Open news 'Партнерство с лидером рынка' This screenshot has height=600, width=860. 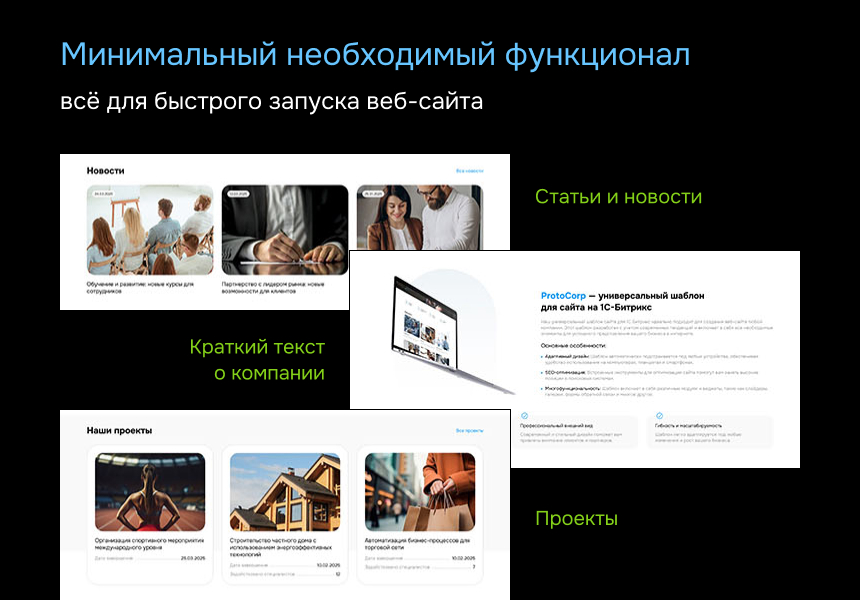pyautogui.click(x=273, y=287)
